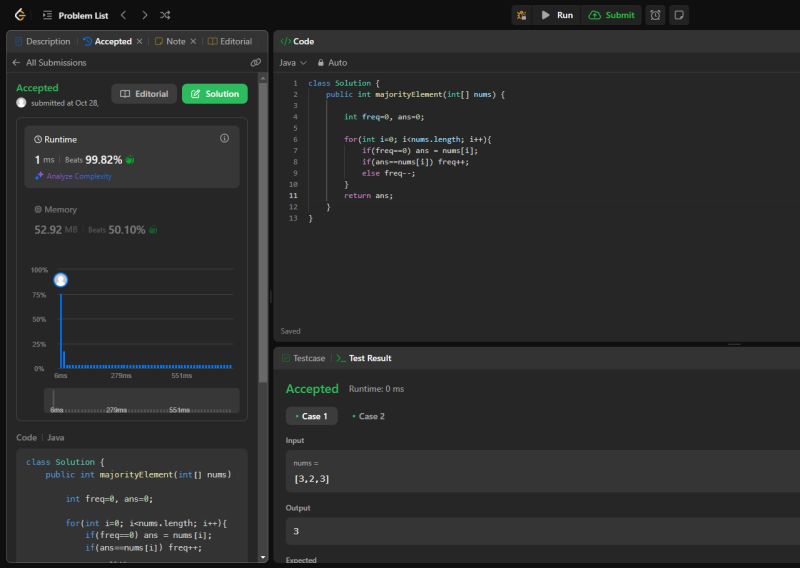Close the Note tab

(193, 41)
